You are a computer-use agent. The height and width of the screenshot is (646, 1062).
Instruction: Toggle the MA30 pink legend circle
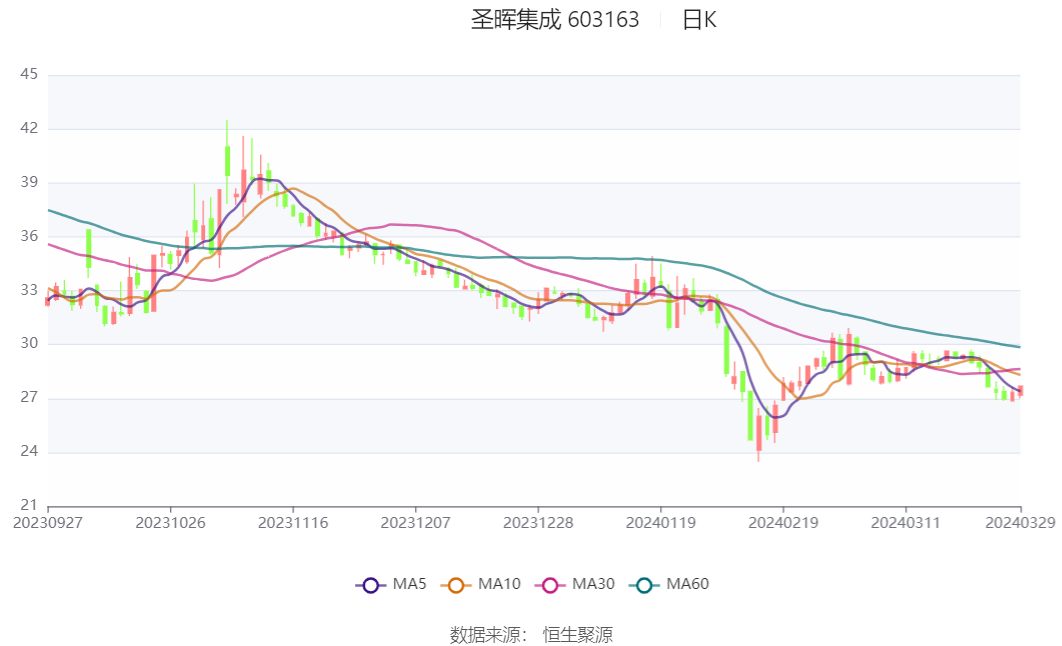550,585
